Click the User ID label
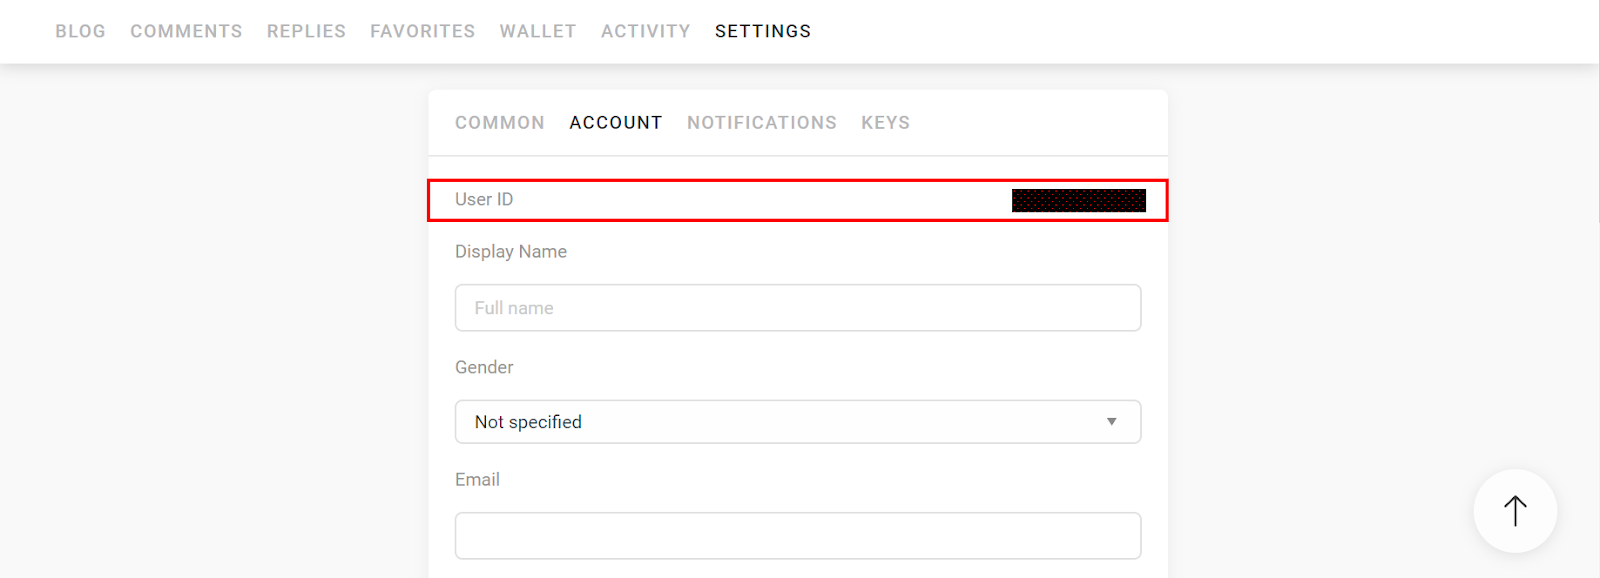 [x=484, y=199]
